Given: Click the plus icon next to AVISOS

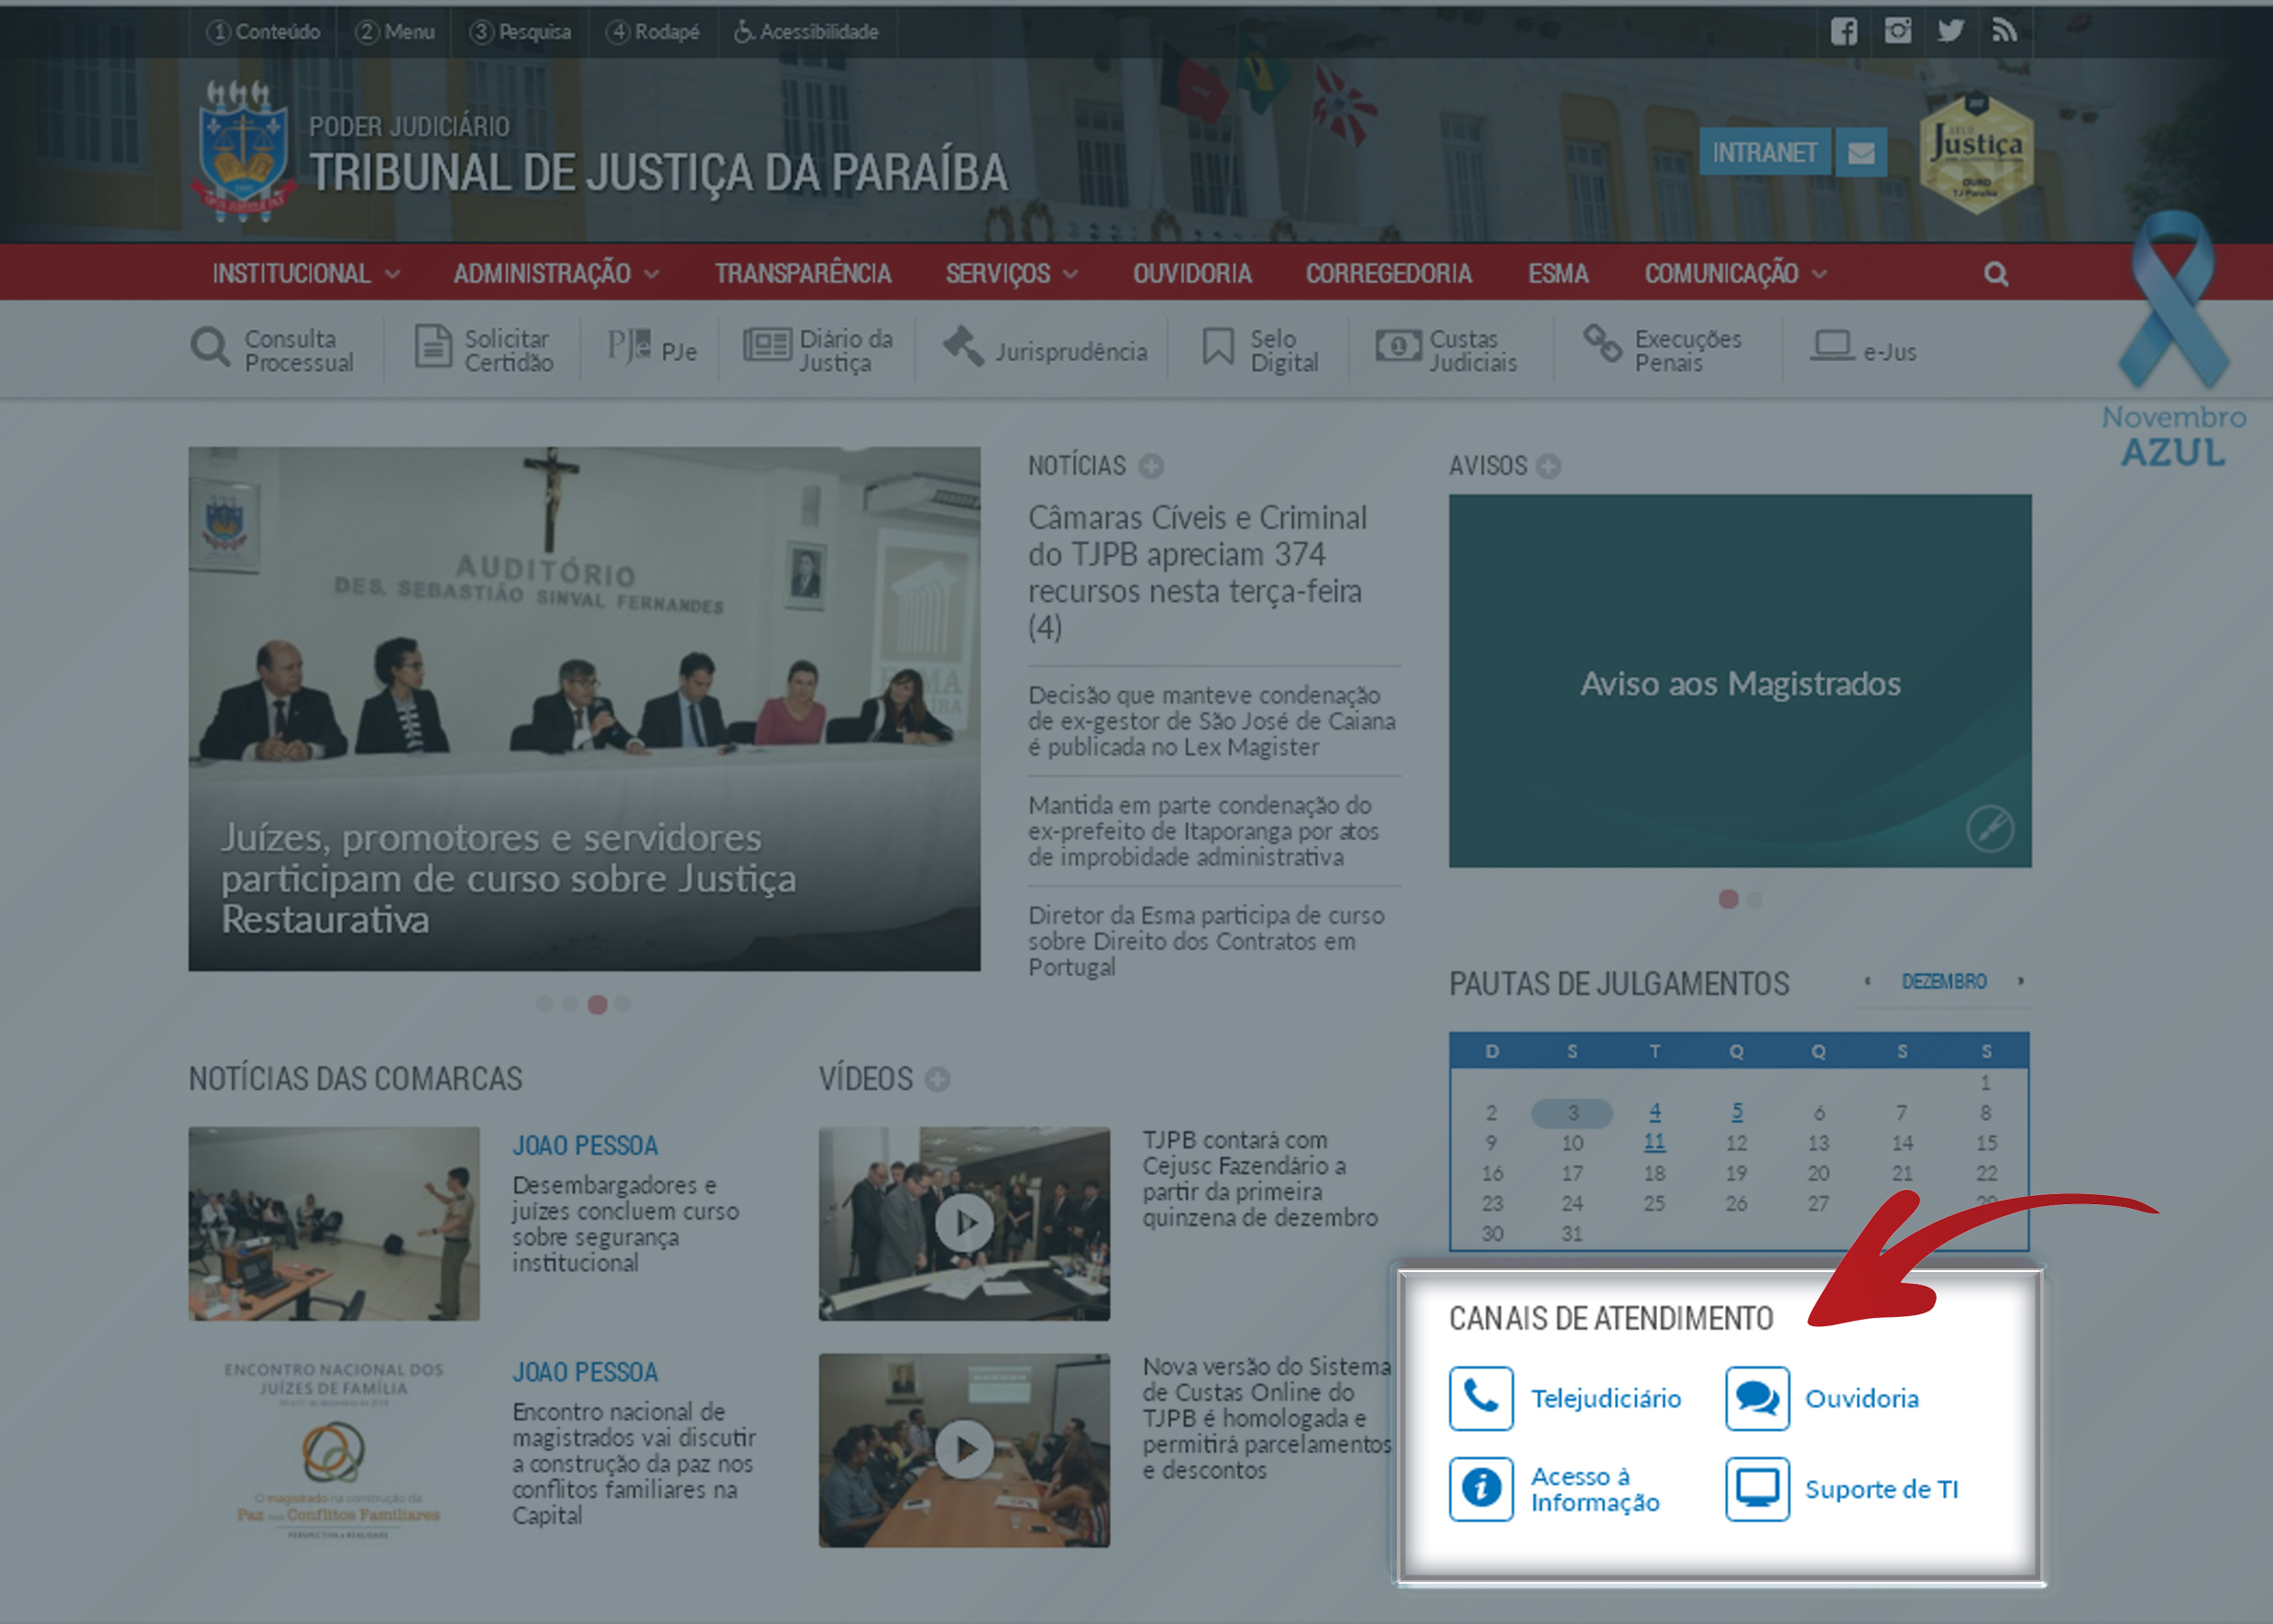Looking at the screenshot, I should pyautogui.click(x=1549, y=466).
